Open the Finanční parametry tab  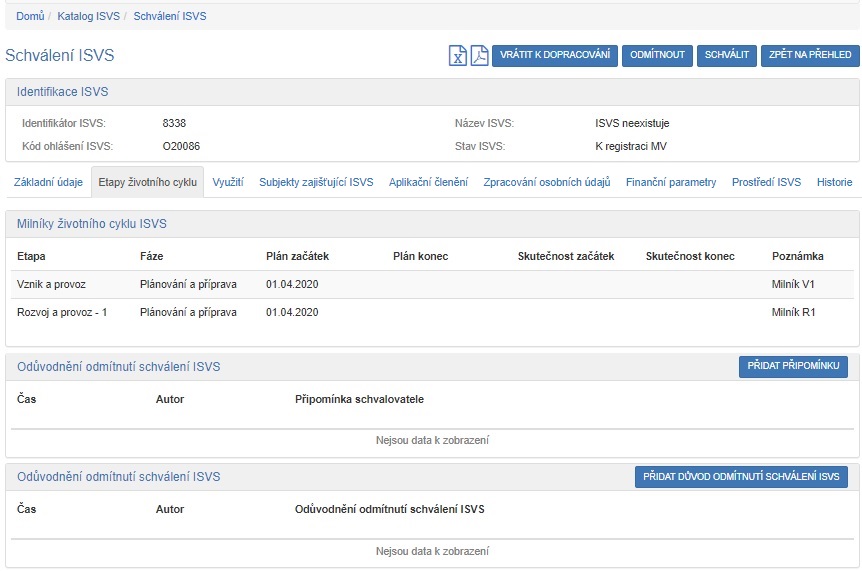coord(671,183)
